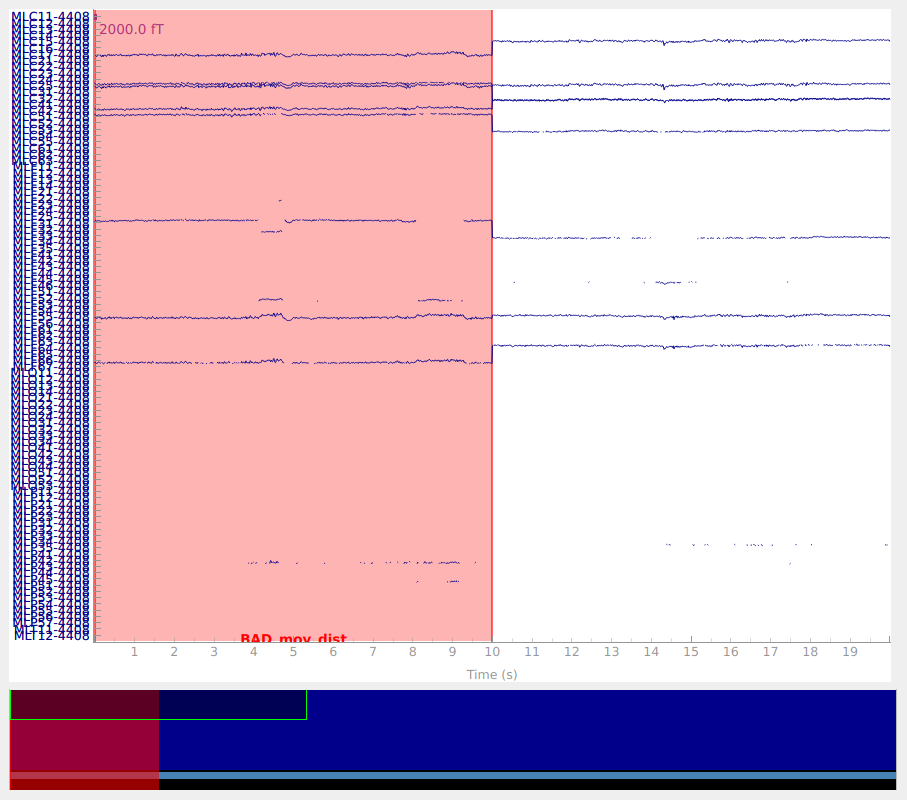Jump to the blue unannotated overview area
The image size is (907, 800).
pos(600,730)
